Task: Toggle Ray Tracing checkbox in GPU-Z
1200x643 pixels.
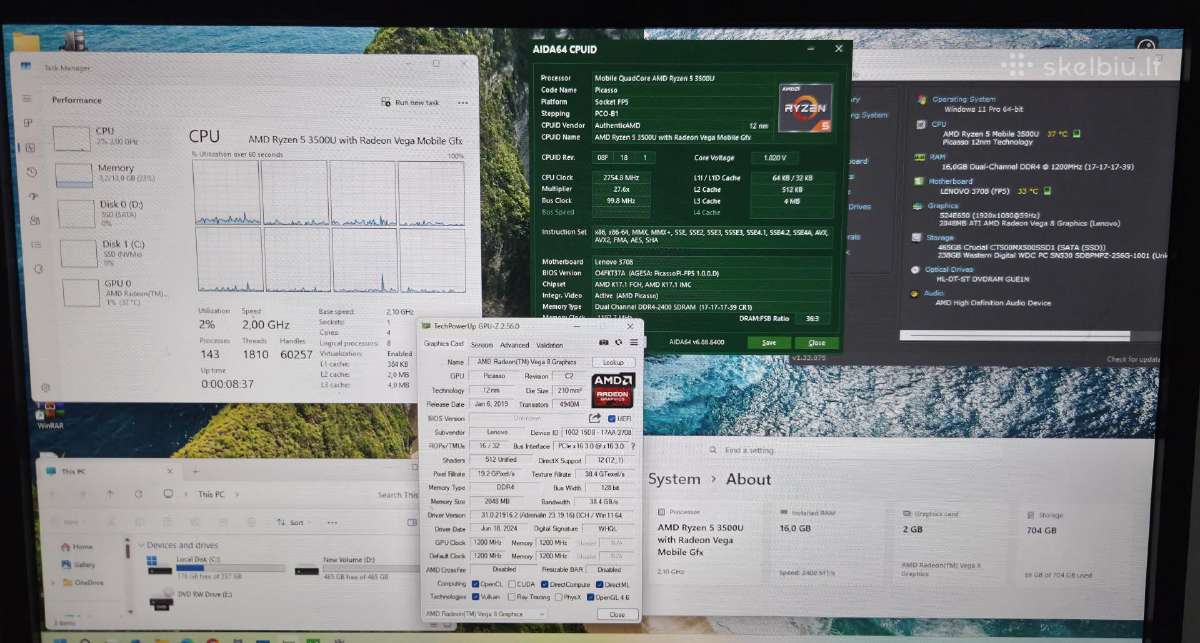Action: [511, 597]
